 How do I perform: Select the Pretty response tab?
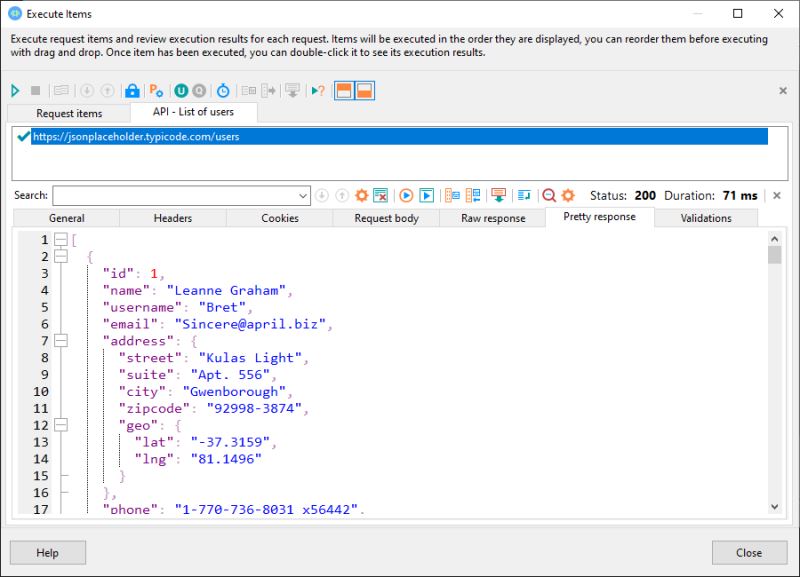pos(599,217)
